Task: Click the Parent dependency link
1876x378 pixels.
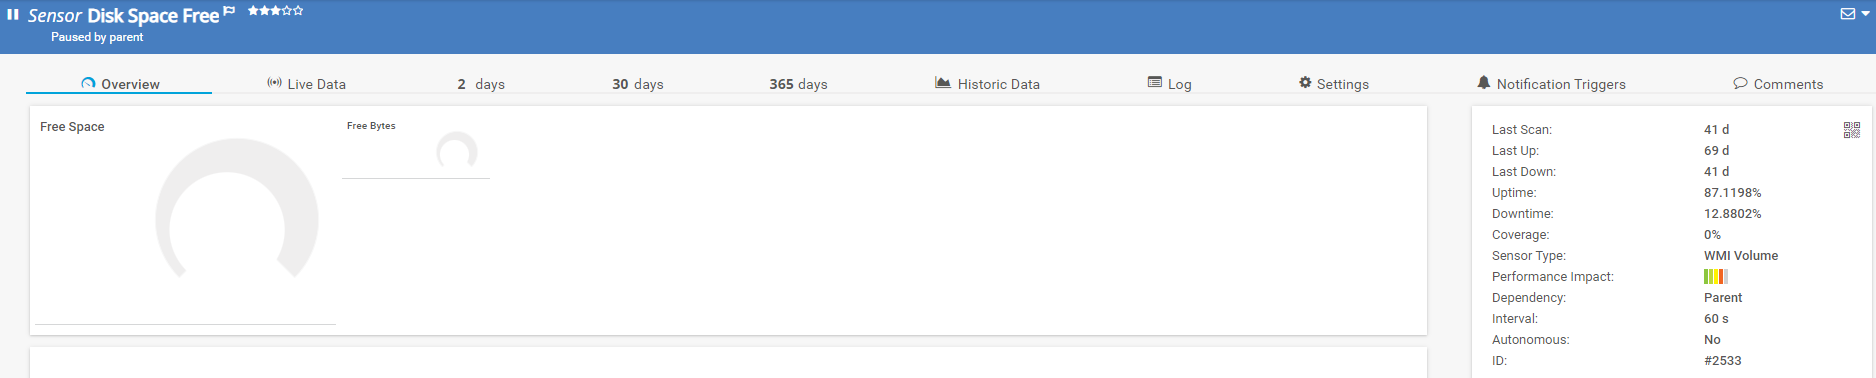Action: [x=1723, y=298]
